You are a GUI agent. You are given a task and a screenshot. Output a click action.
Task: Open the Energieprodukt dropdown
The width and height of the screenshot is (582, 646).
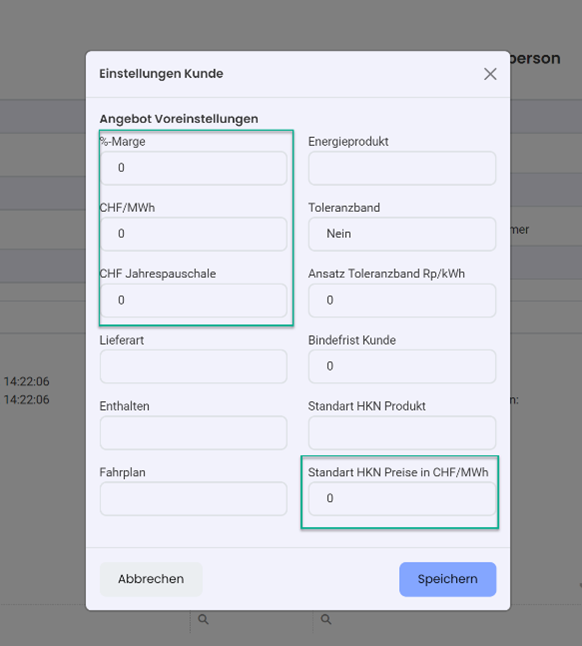tap(402, 168)
